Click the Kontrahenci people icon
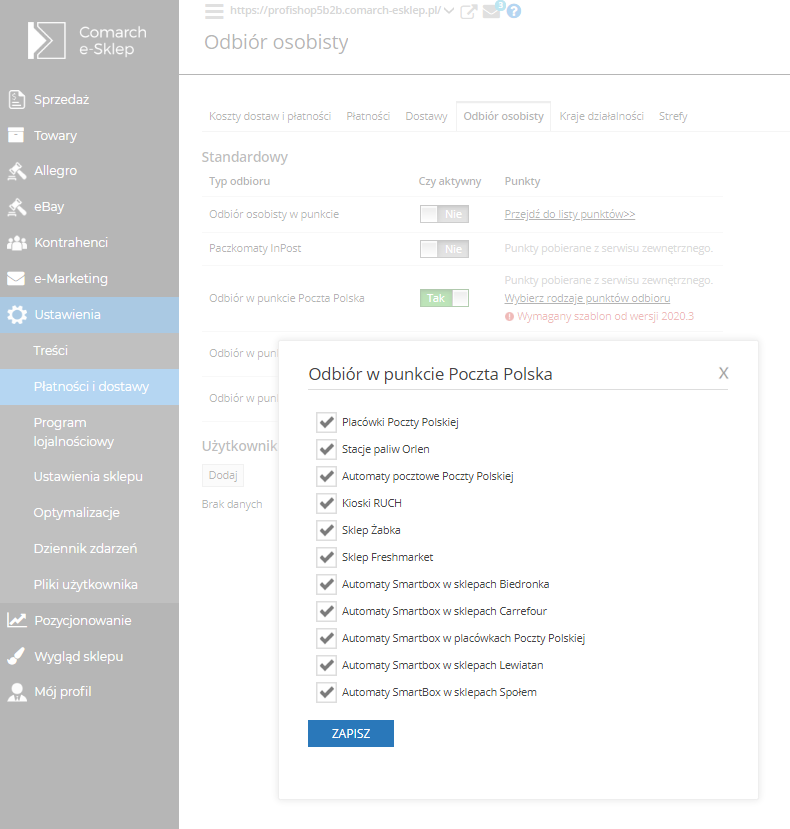The width and height of the screenshot is (790, 829). [16, 243]
